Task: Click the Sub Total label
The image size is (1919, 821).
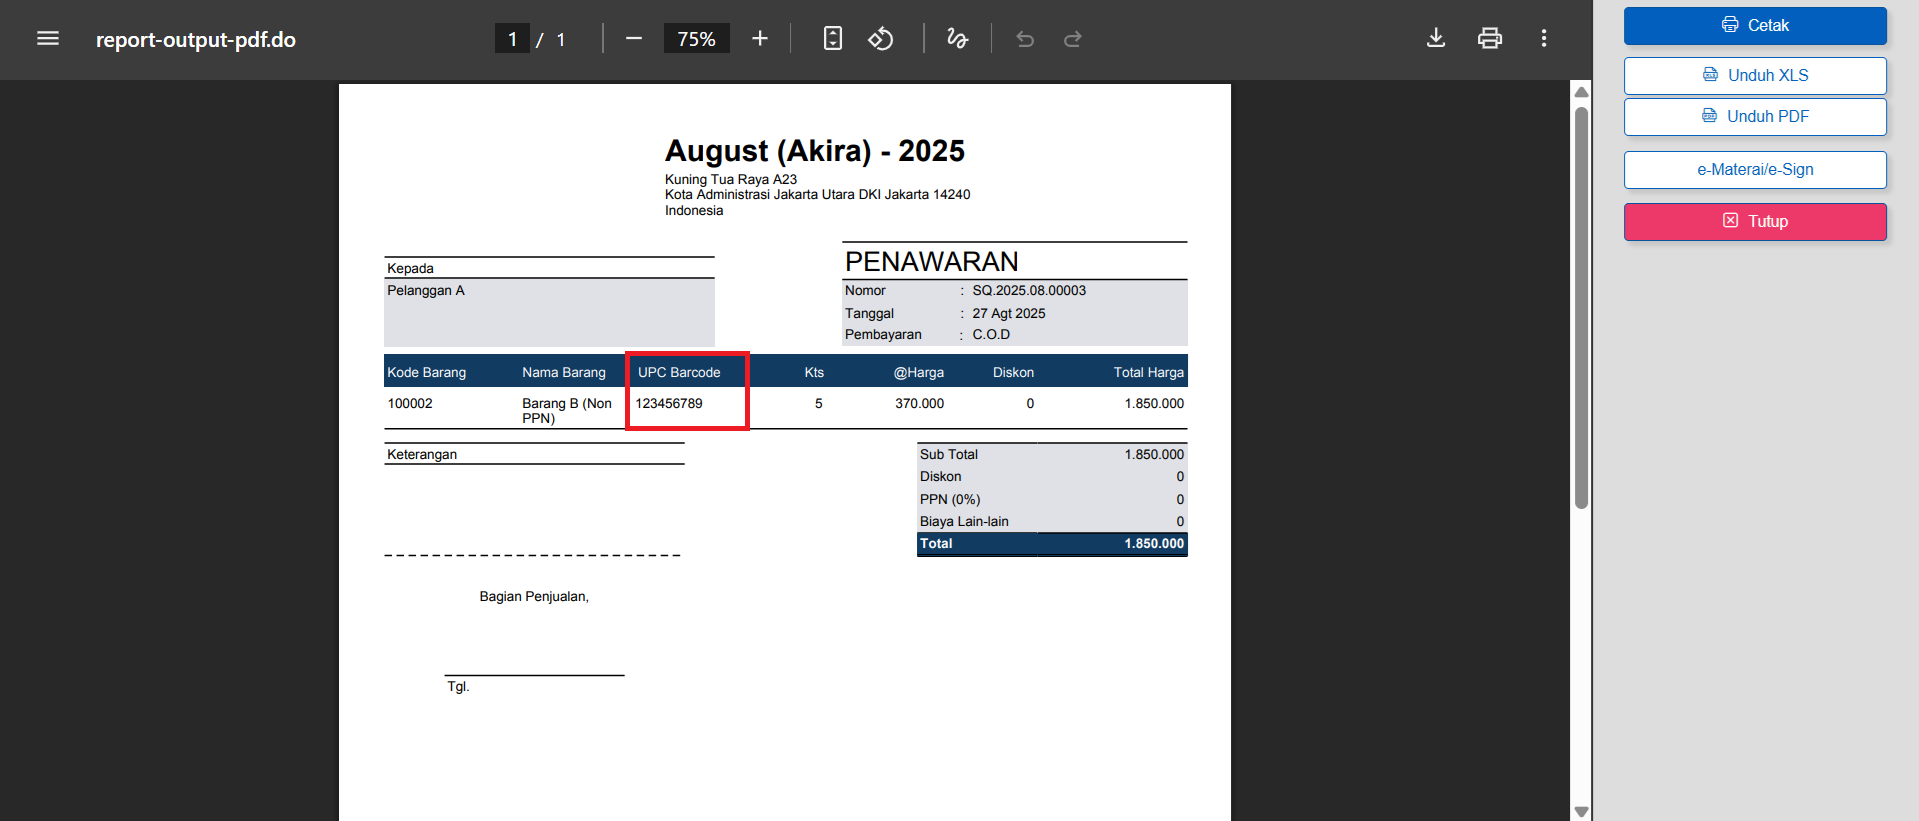Action: 949,455
